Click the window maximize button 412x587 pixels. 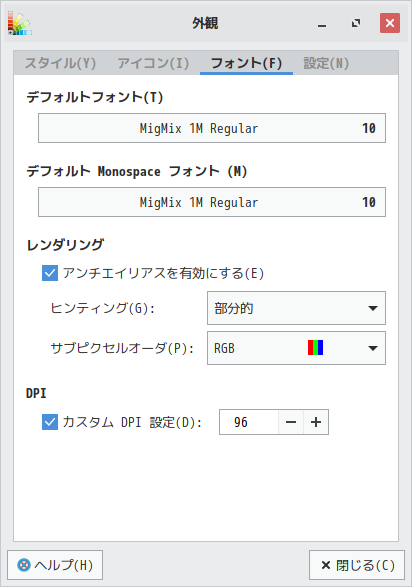coord(356,24)
